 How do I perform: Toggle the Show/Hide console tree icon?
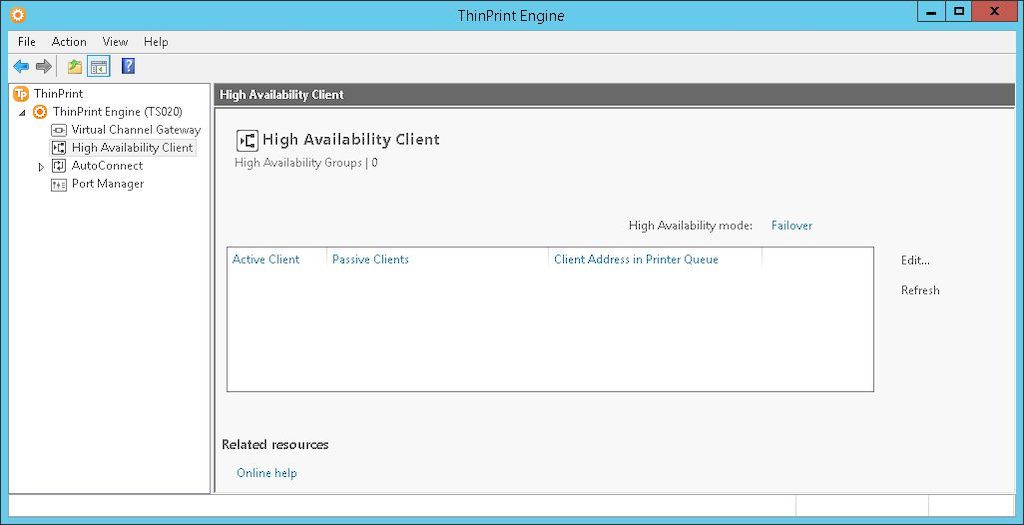point(99,67)
